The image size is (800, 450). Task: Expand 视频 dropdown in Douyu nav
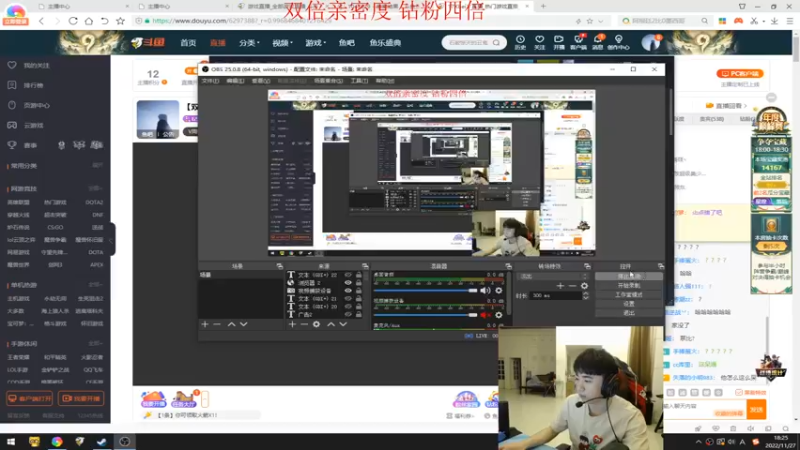(282, 43)
